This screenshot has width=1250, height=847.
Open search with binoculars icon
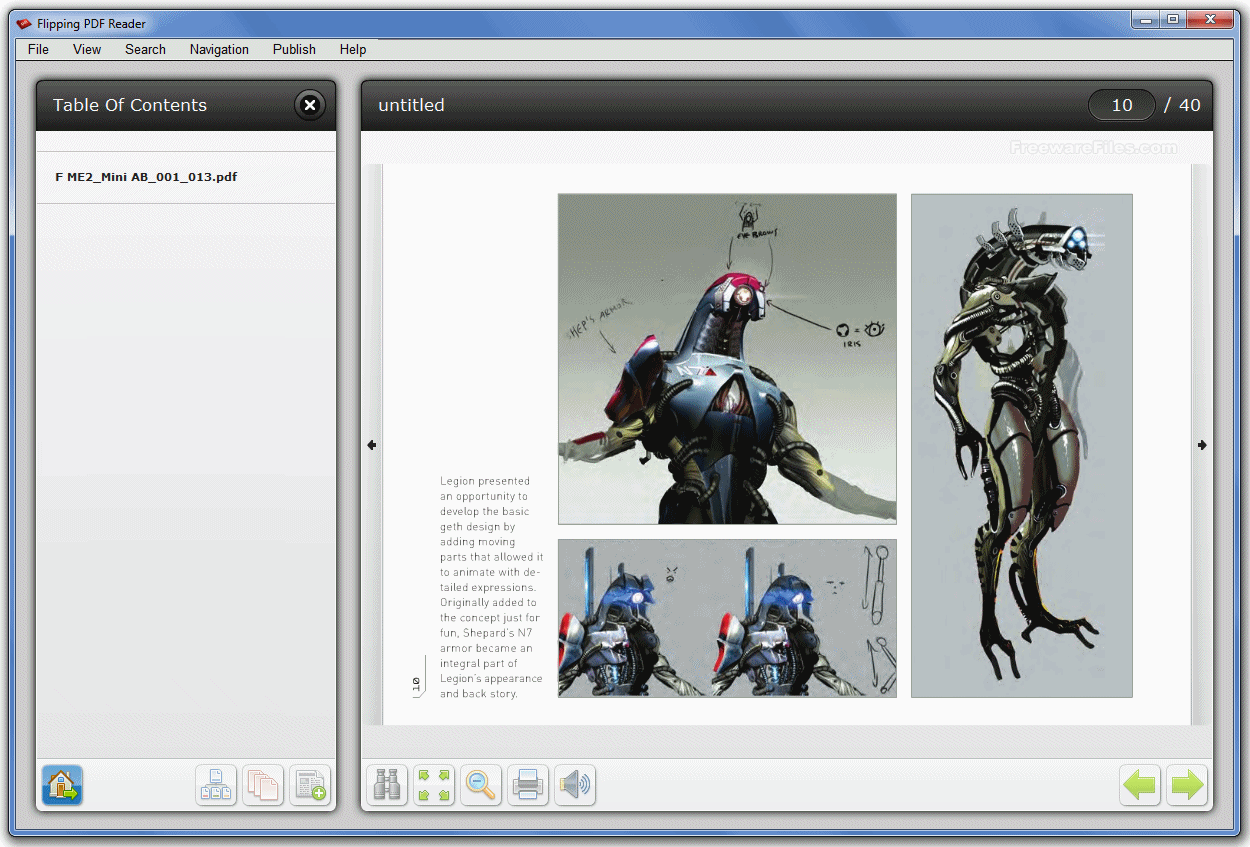click(387, 785)
